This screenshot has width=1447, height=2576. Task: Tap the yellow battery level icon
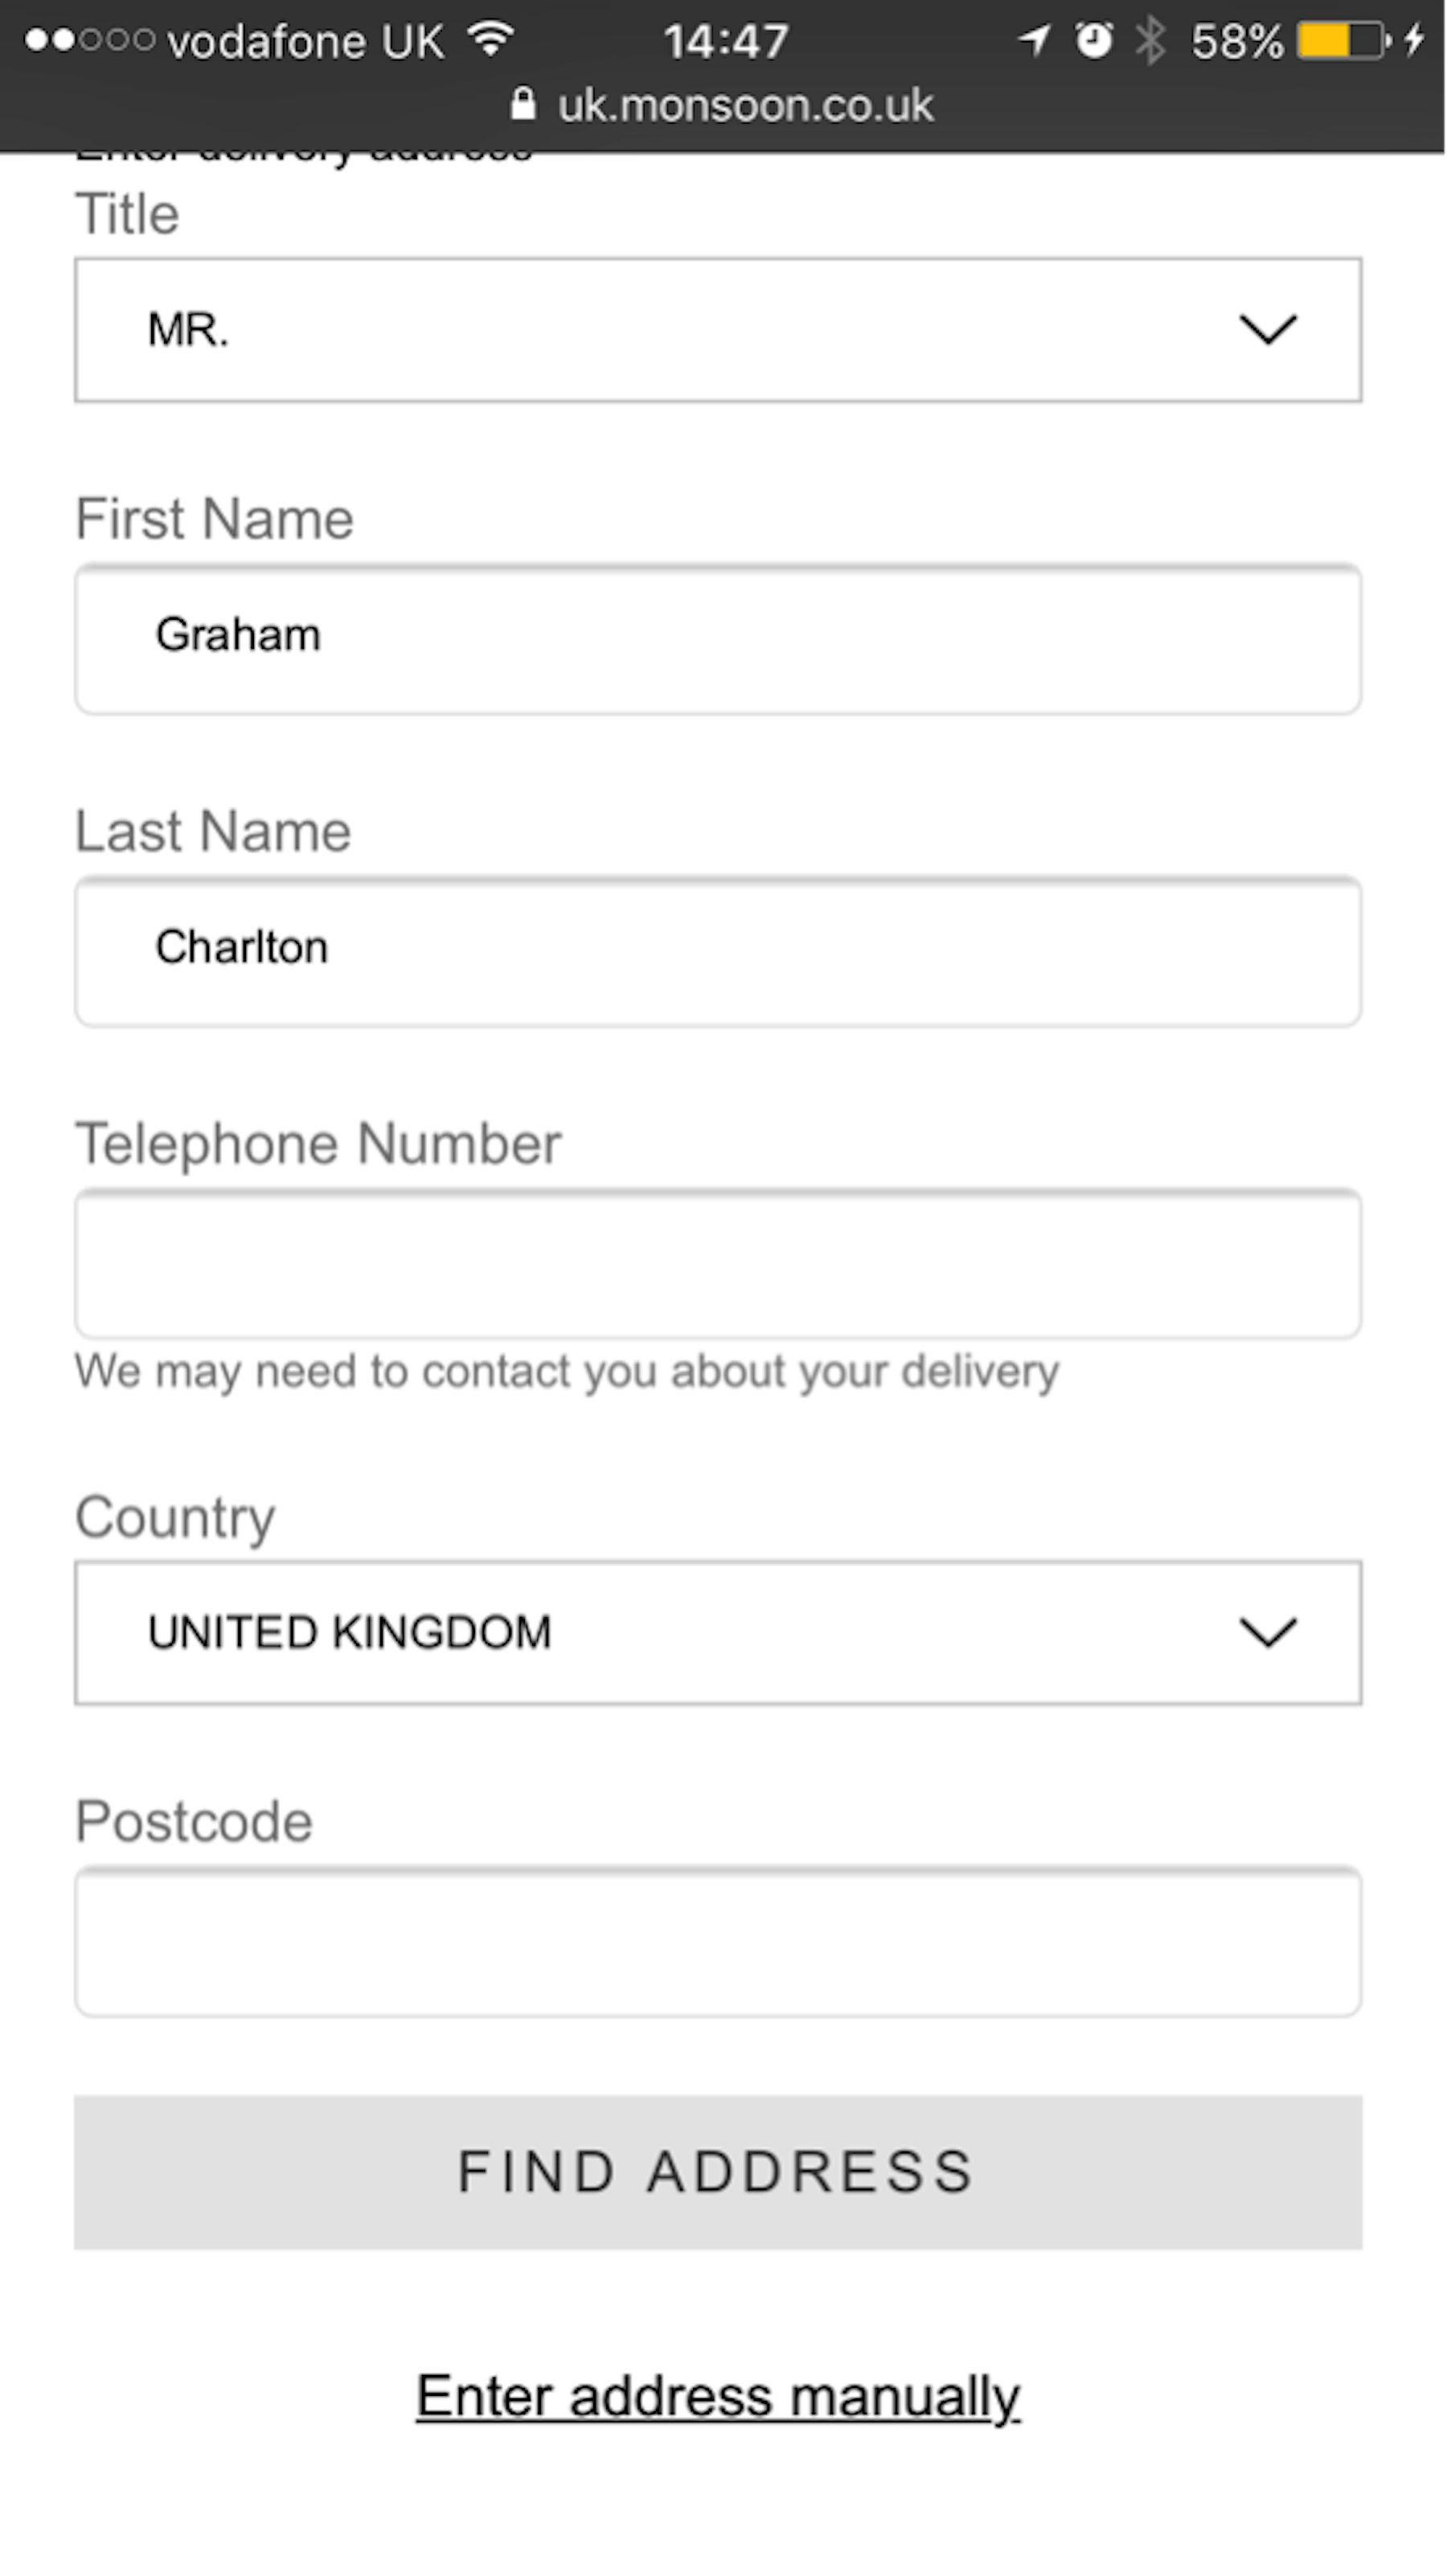[1341, 41]
